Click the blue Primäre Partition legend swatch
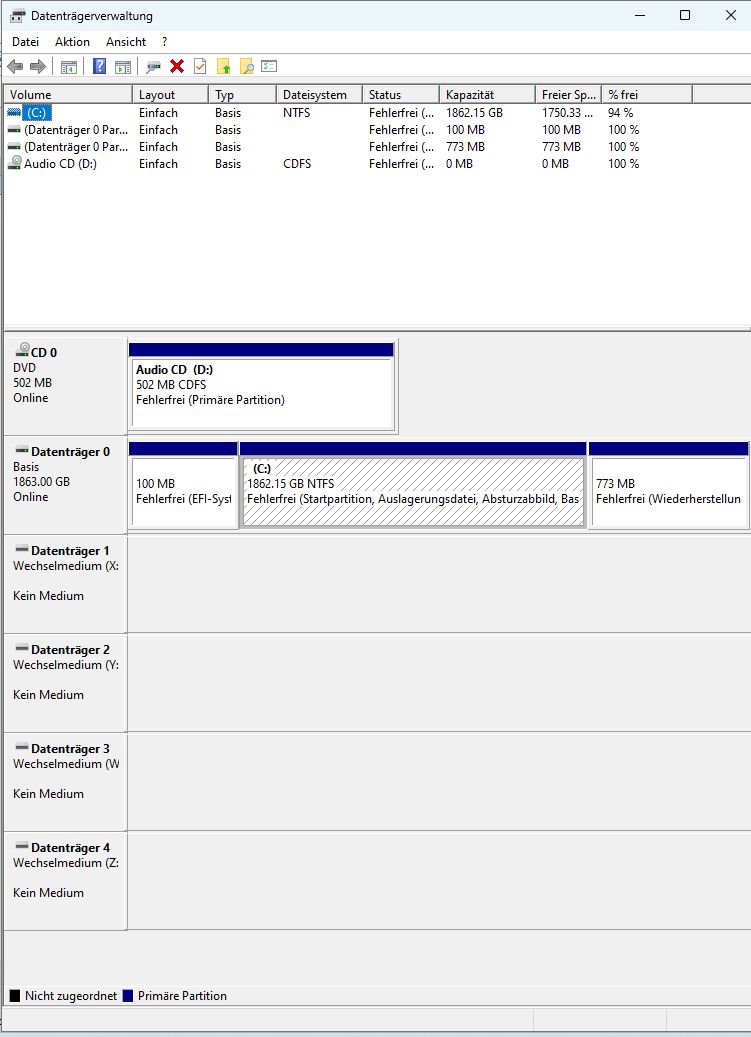The height and width of the screenshot is (1037, 751). click(x=128, y=995)
